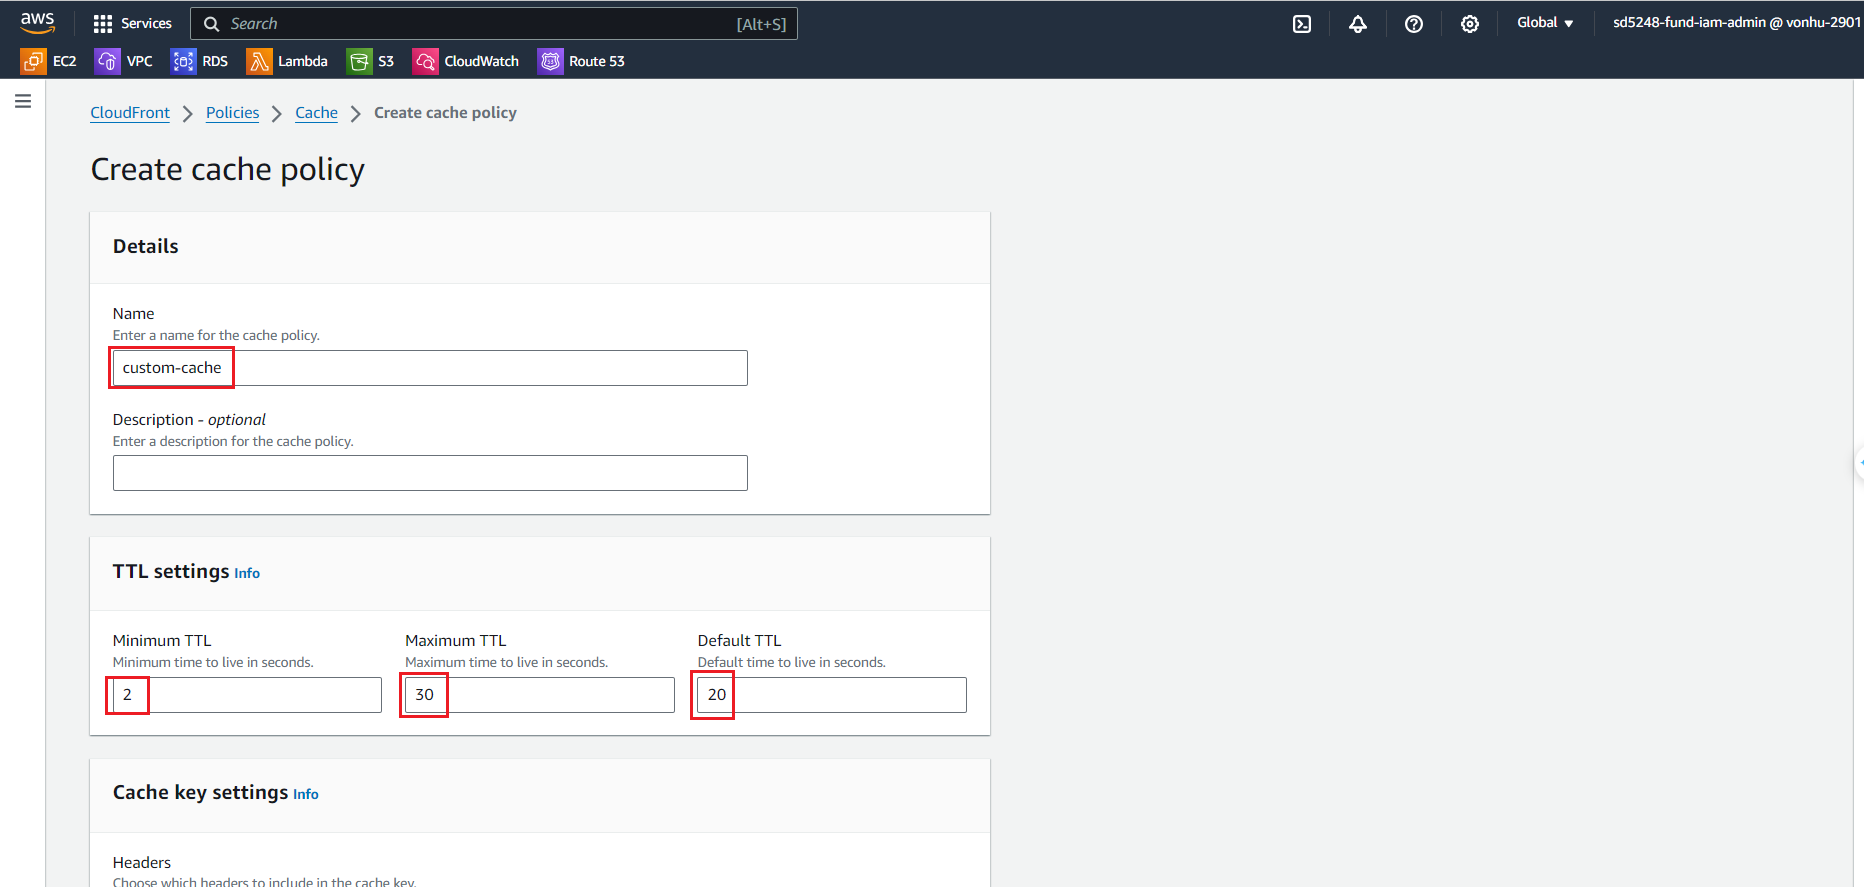
Task: Expand the Global region dropdown
Action: (x=1544, y=23)
